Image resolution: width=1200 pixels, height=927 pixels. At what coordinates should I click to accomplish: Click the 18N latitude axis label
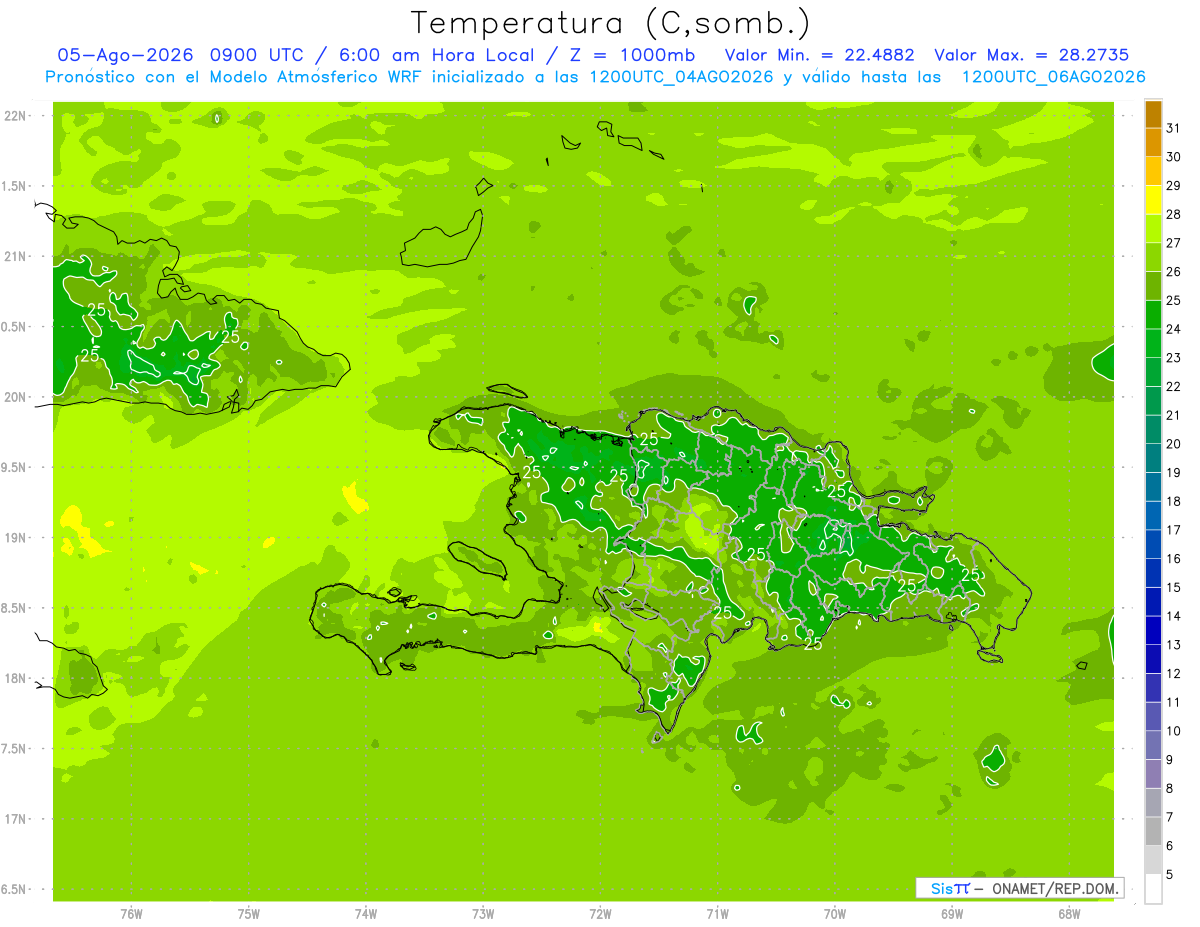[15, 678]
